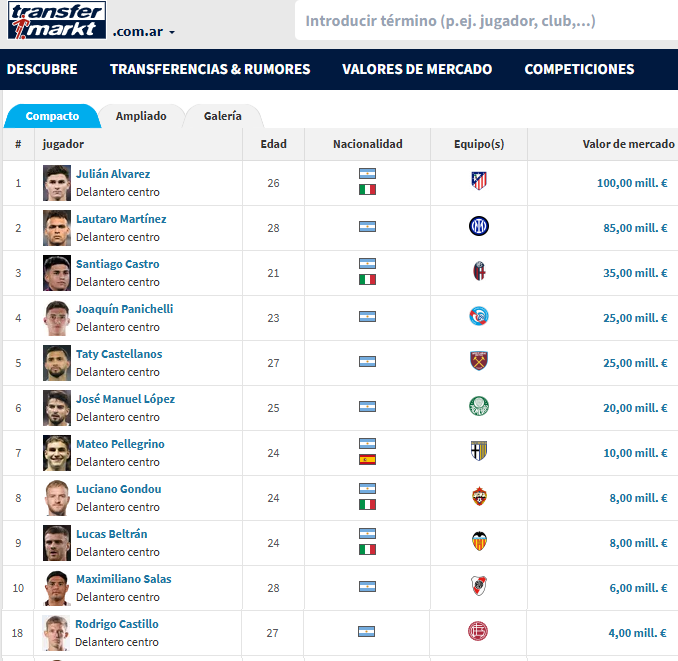
Task: Open the Competiciones menu
Action: [x=579, y=69]
